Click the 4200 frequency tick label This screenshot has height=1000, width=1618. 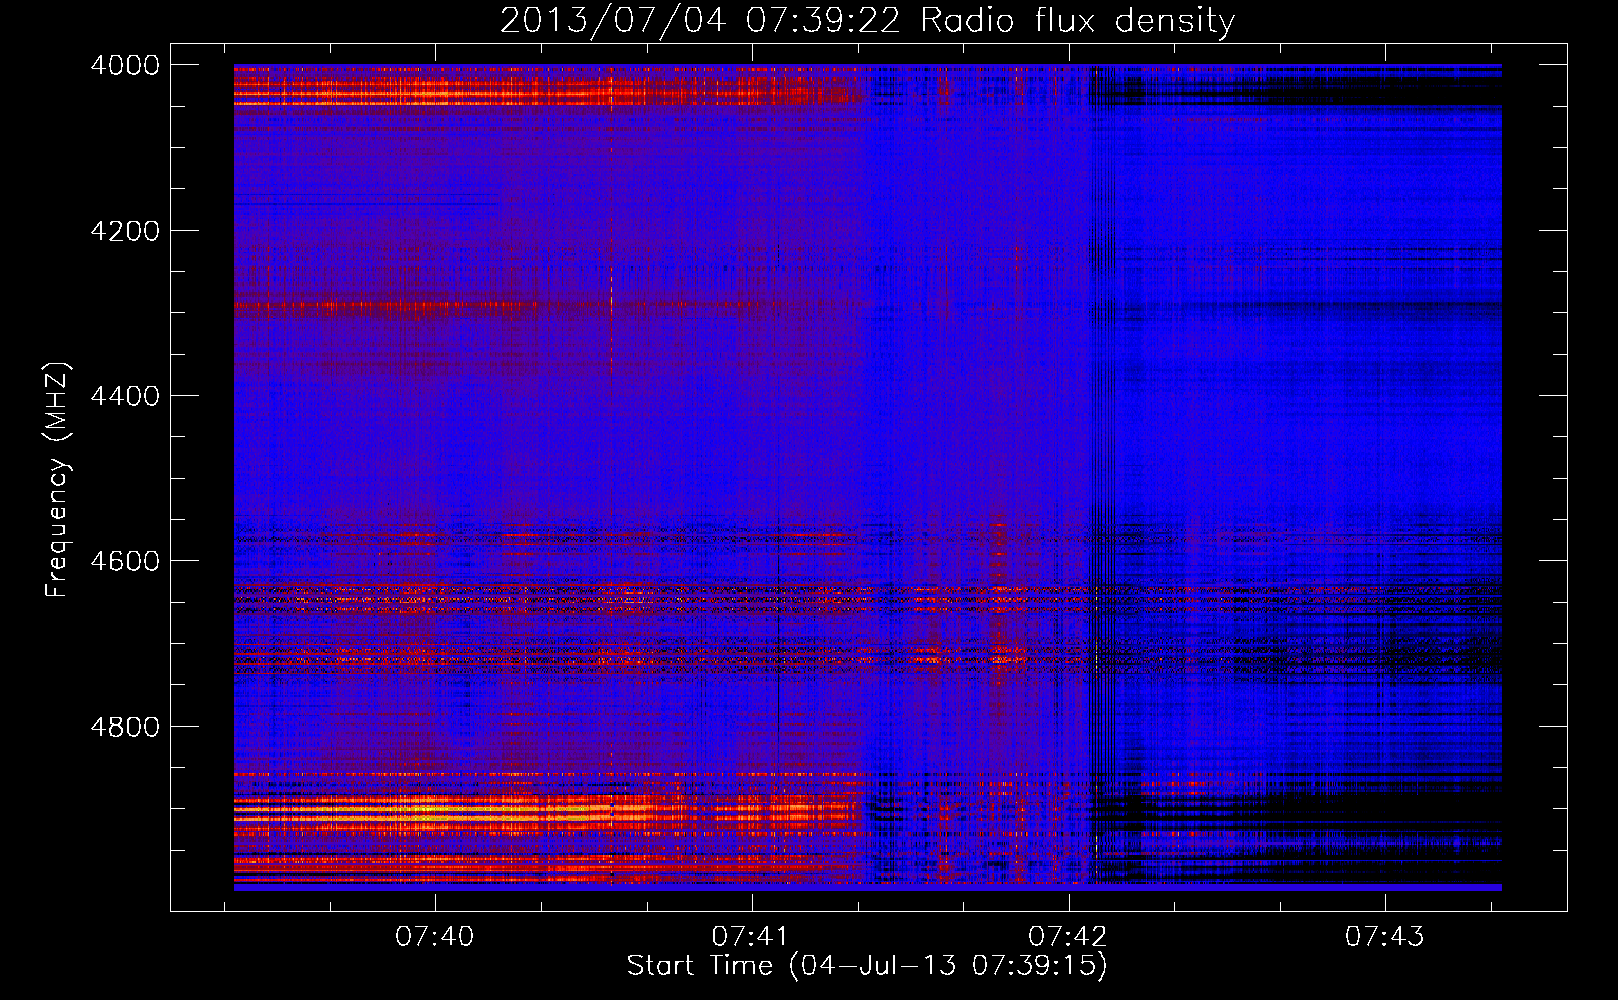(125, 231)
